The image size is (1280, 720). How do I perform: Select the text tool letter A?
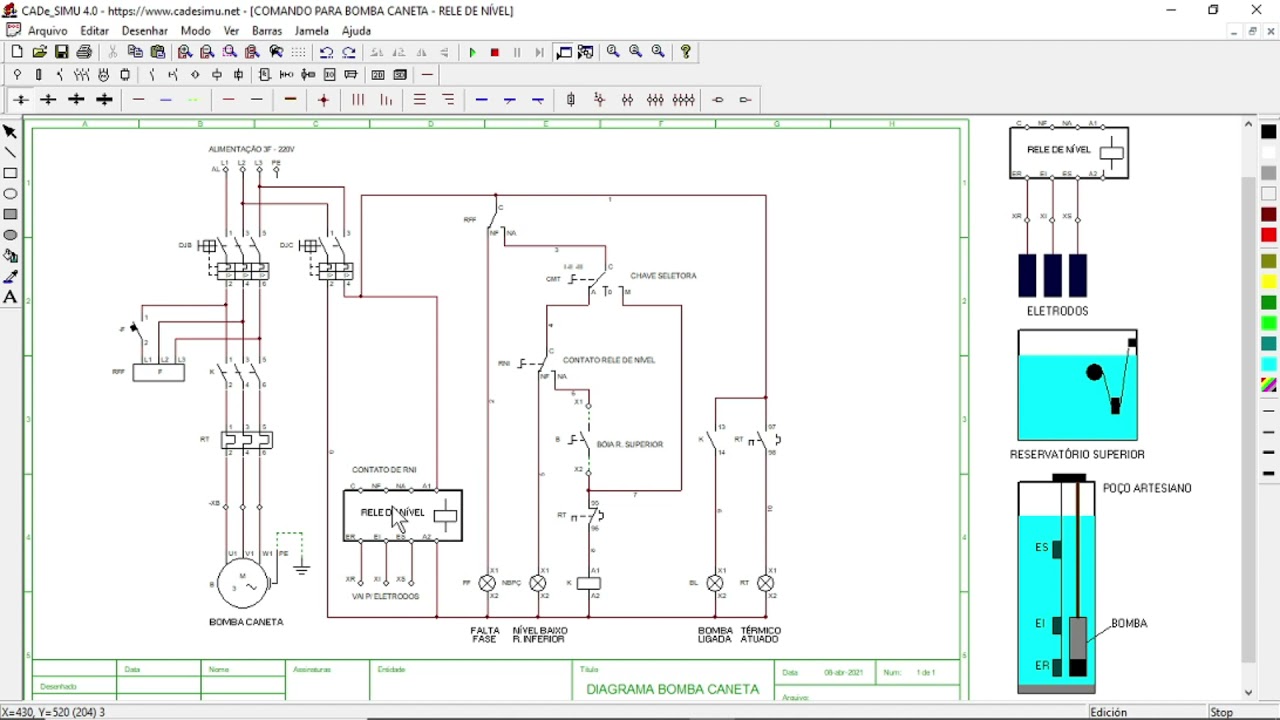coord(11,297)
